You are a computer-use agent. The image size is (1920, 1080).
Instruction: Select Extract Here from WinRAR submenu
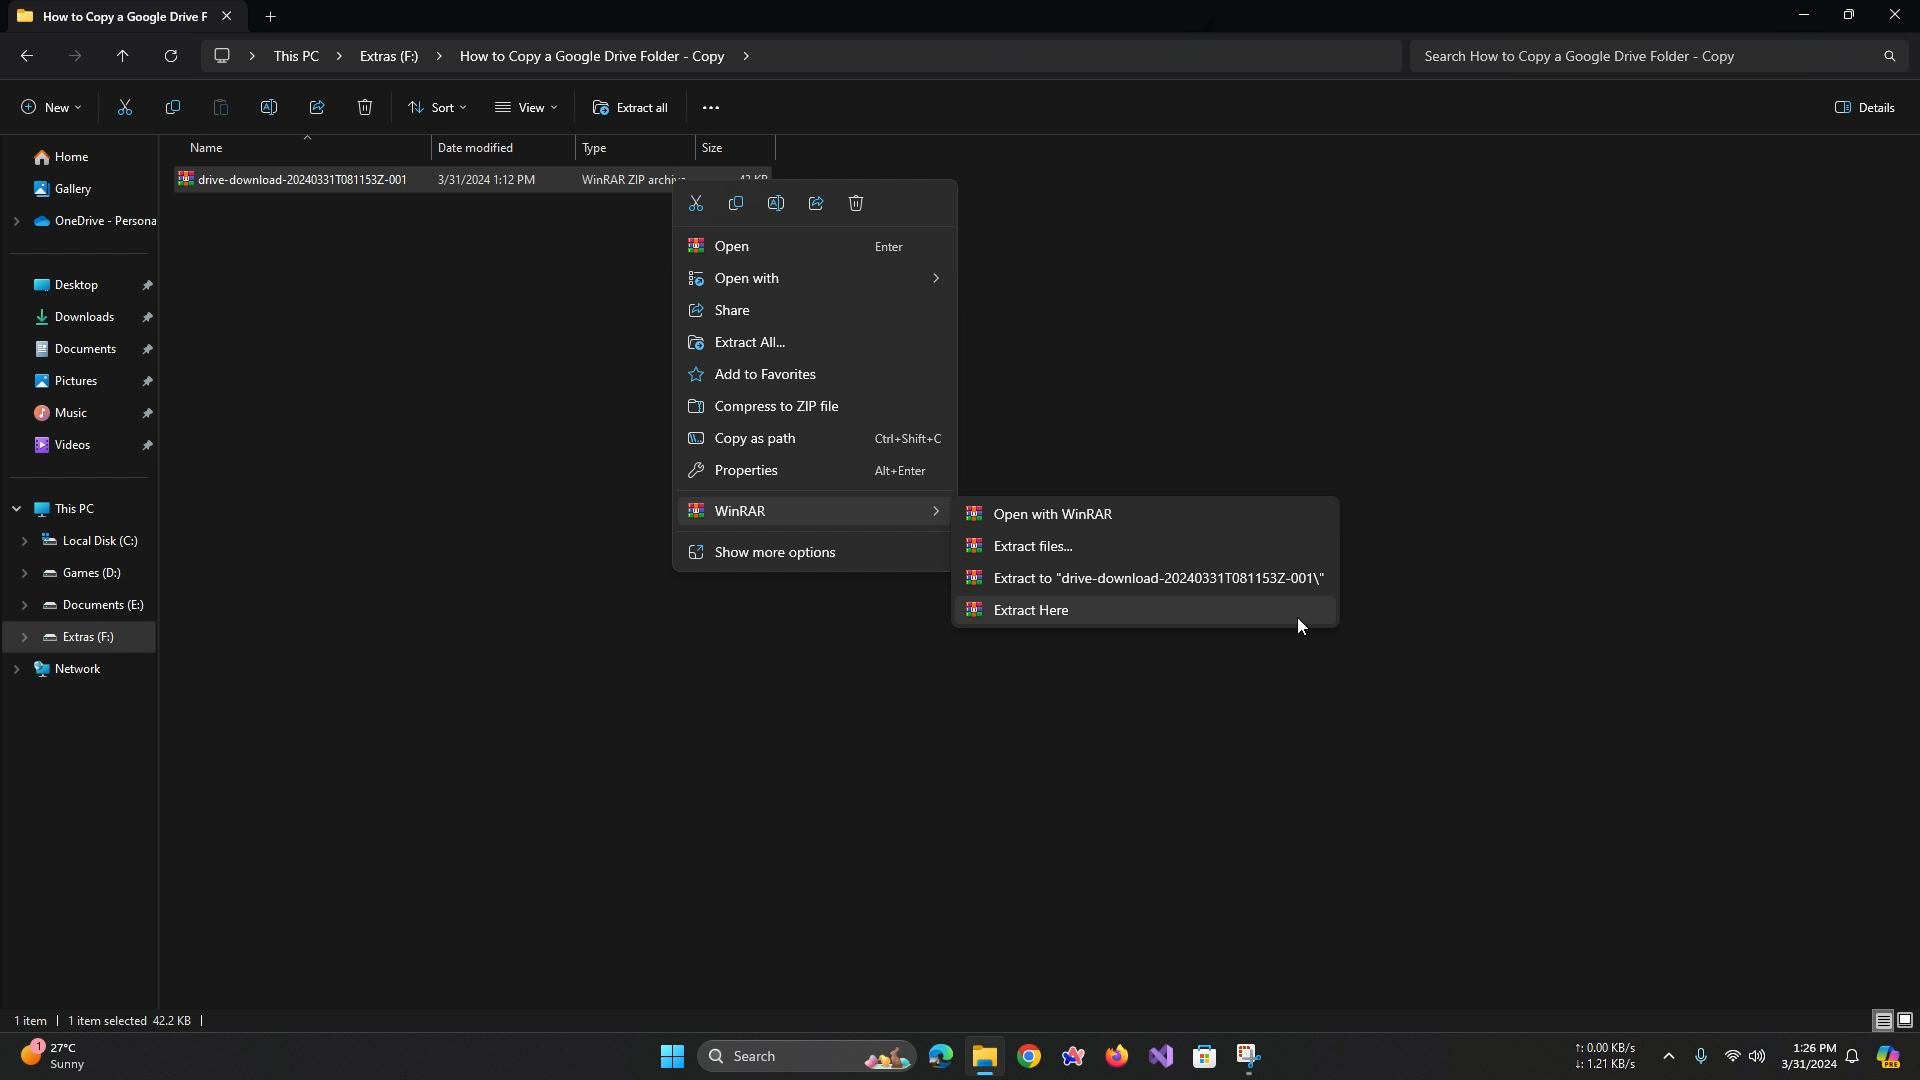pos(1031,610)
